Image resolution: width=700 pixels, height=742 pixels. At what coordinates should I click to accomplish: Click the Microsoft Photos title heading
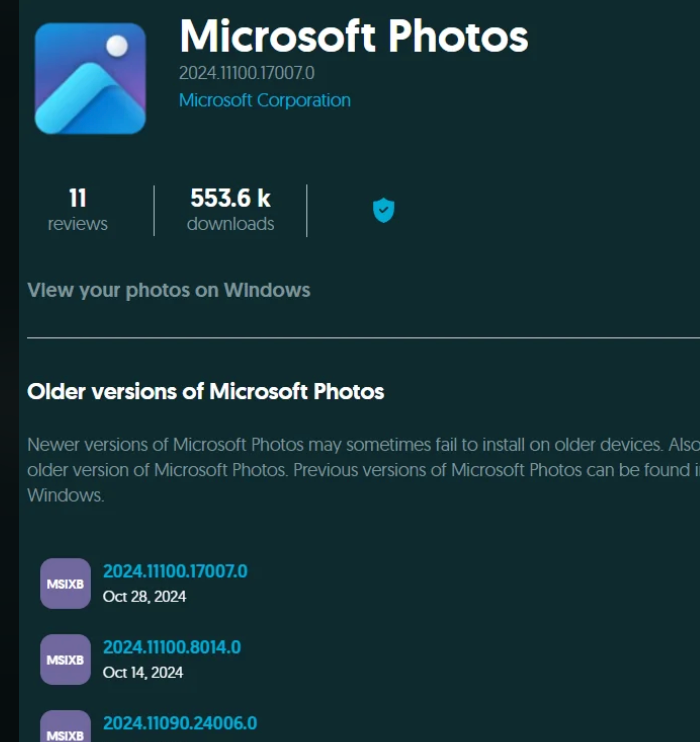[x=353, y=37]
